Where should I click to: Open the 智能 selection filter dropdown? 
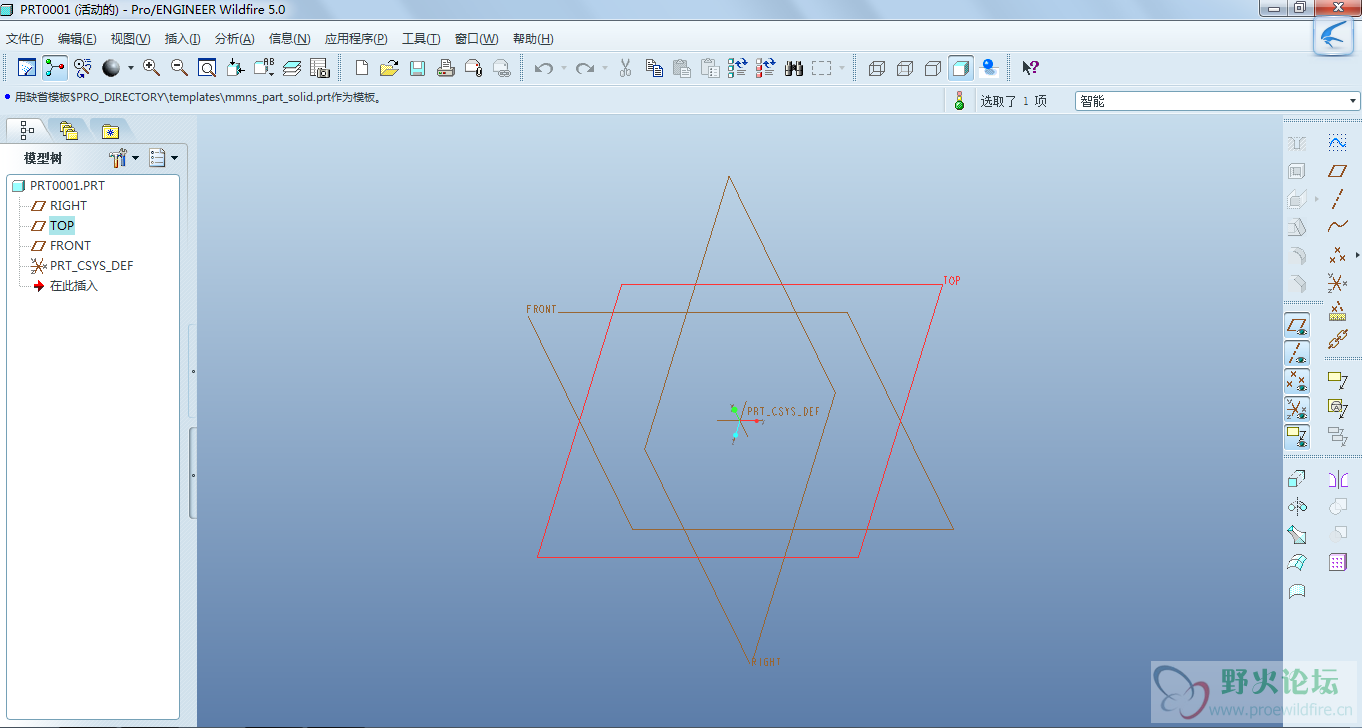pos(1218,101)
